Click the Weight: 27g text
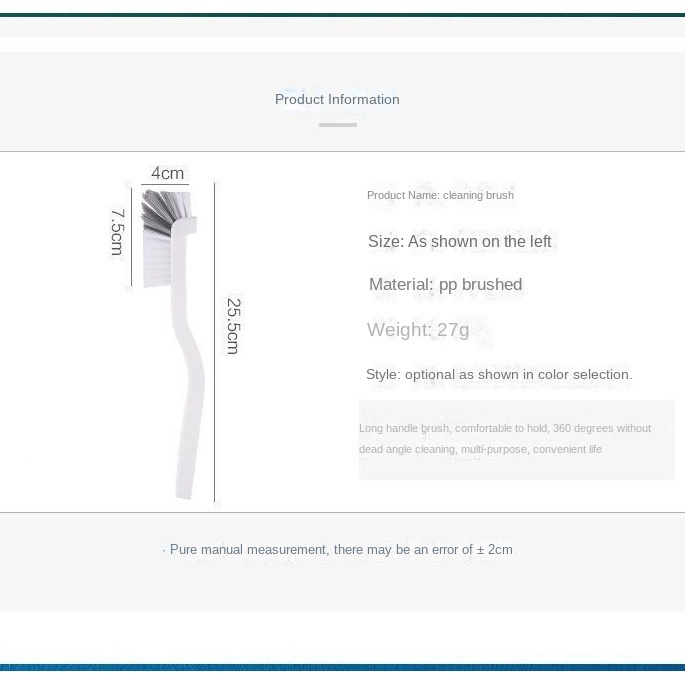Viewport: 685px width, 685px height. coord(418,329)
